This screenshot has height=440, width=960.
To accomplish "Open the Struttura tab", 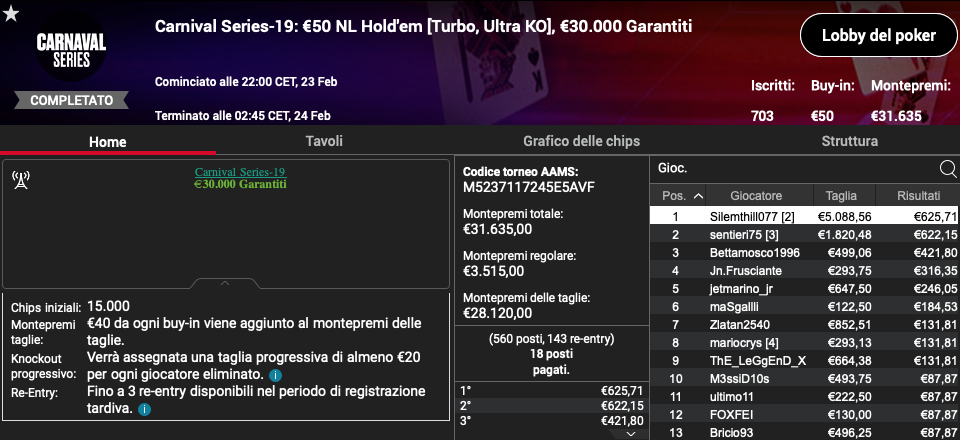I will tap(849, 141).
